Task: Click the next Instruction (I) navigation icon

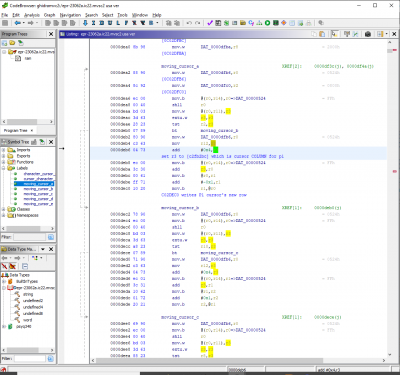Action: point(93,23)
